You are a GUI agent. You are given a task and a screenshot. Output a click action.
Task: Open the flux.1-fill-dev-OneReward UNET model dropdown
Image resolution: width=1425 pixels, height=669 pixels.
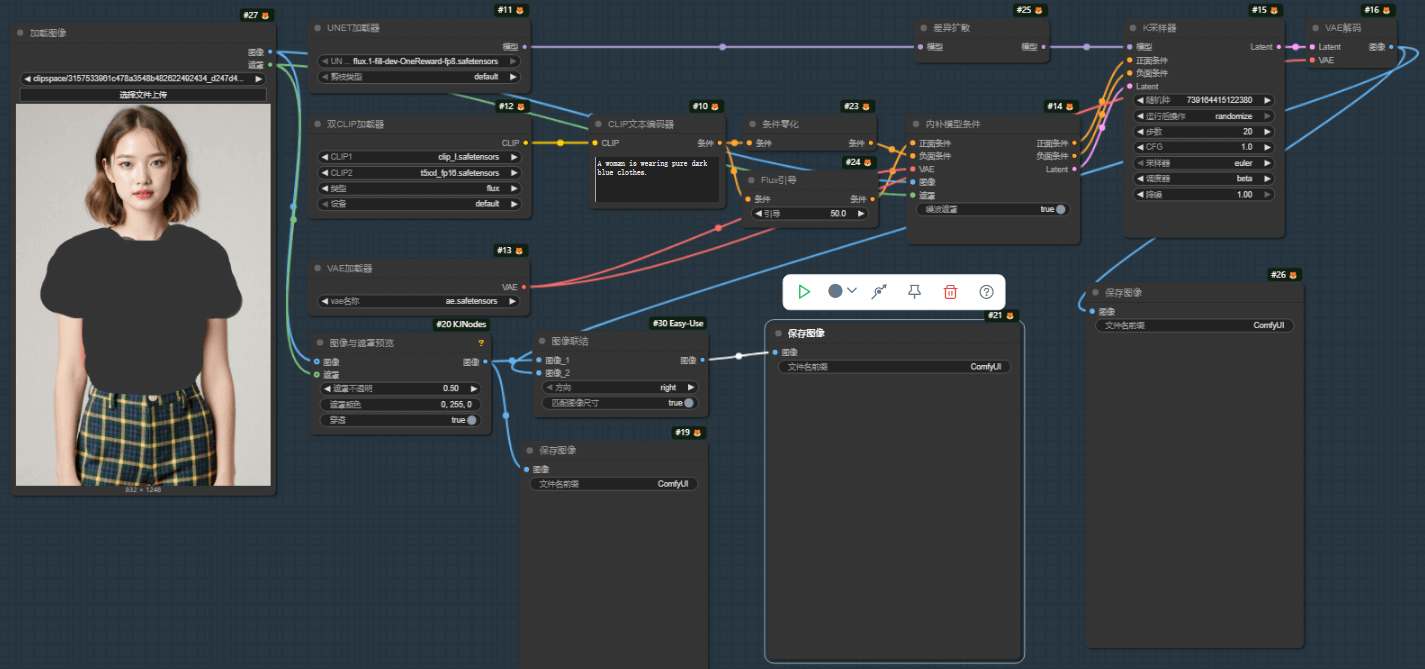click(x=419, y=61)
